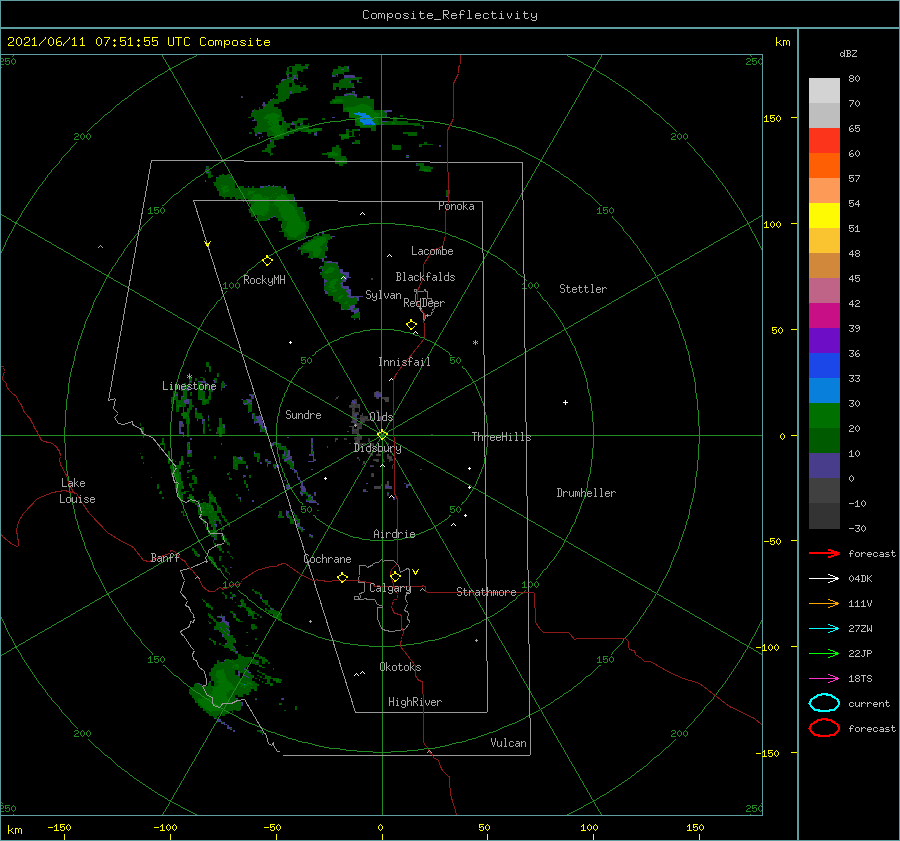The width and height of the screenshot is (900, 841).
Task: Click the Airdrie city label
Action: pos(394,534)
